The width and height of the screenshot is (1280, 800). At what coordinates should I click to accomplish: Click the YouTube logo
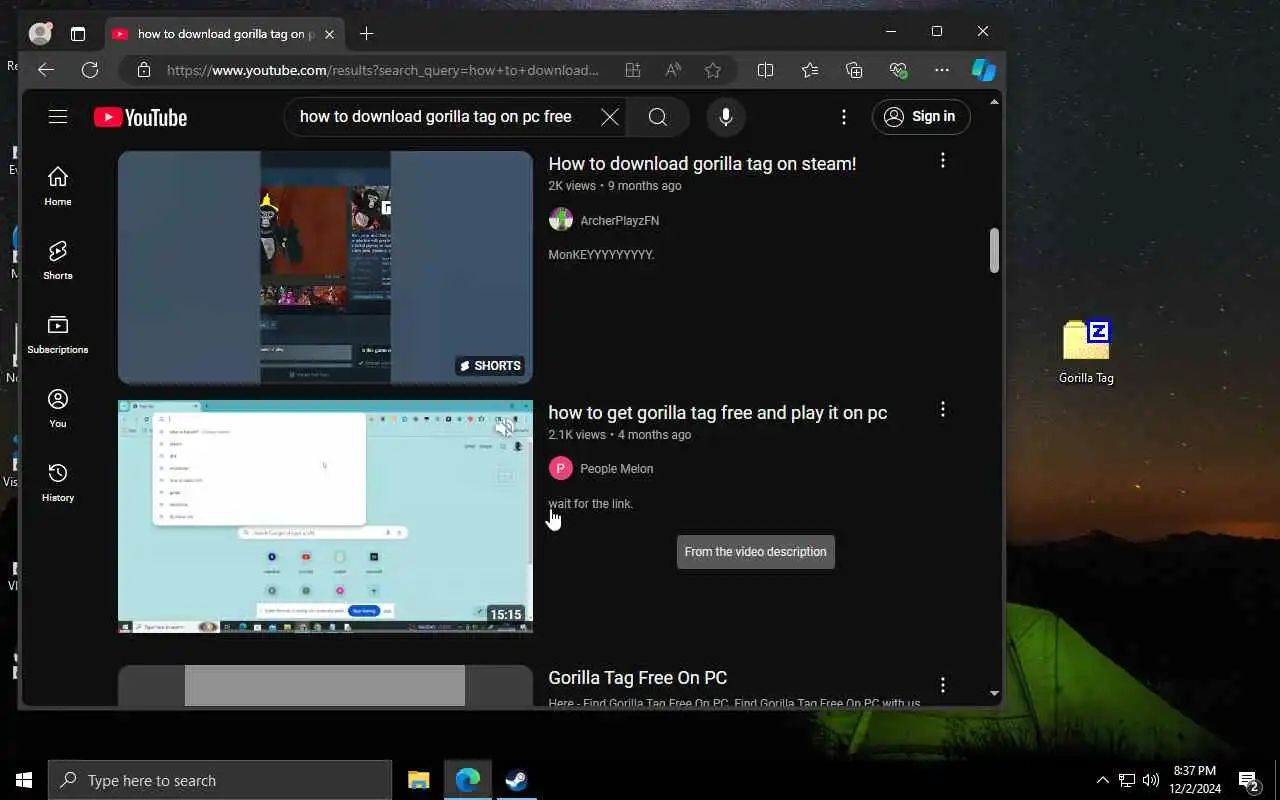[x=140, y=117]
